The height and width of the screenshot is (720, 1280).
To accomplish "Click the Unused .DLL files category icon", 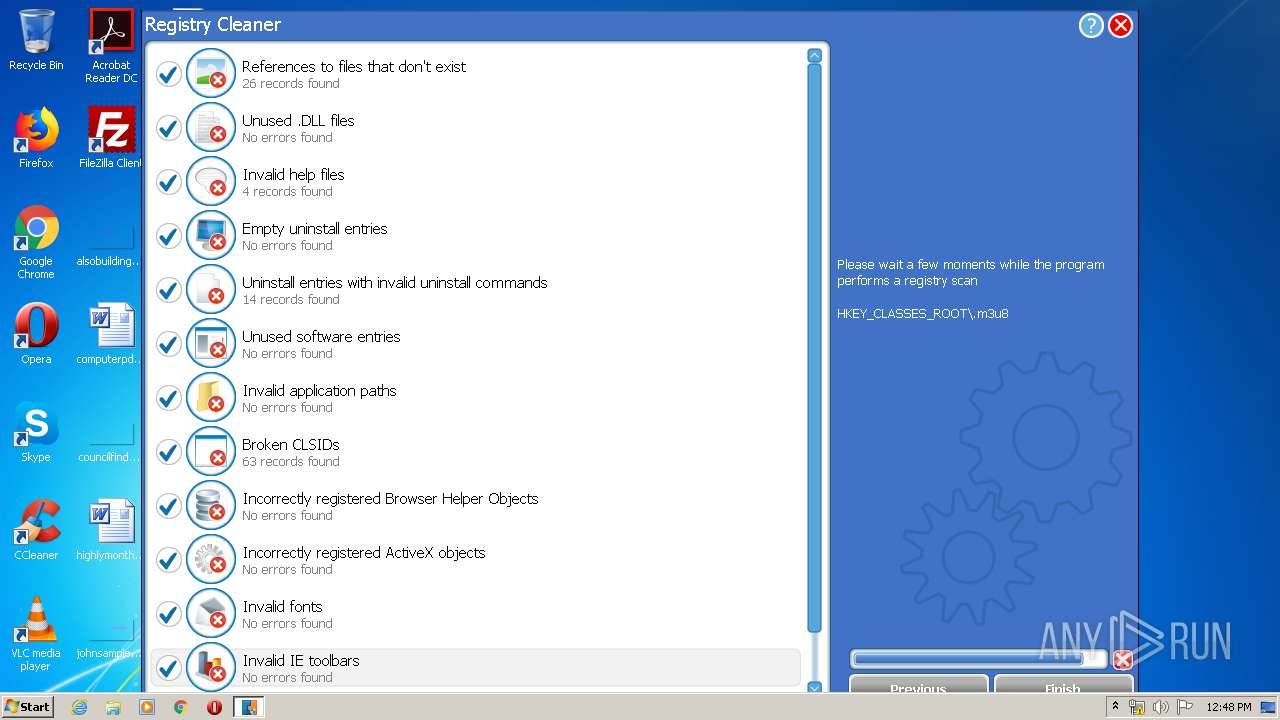I will [211, 128].
